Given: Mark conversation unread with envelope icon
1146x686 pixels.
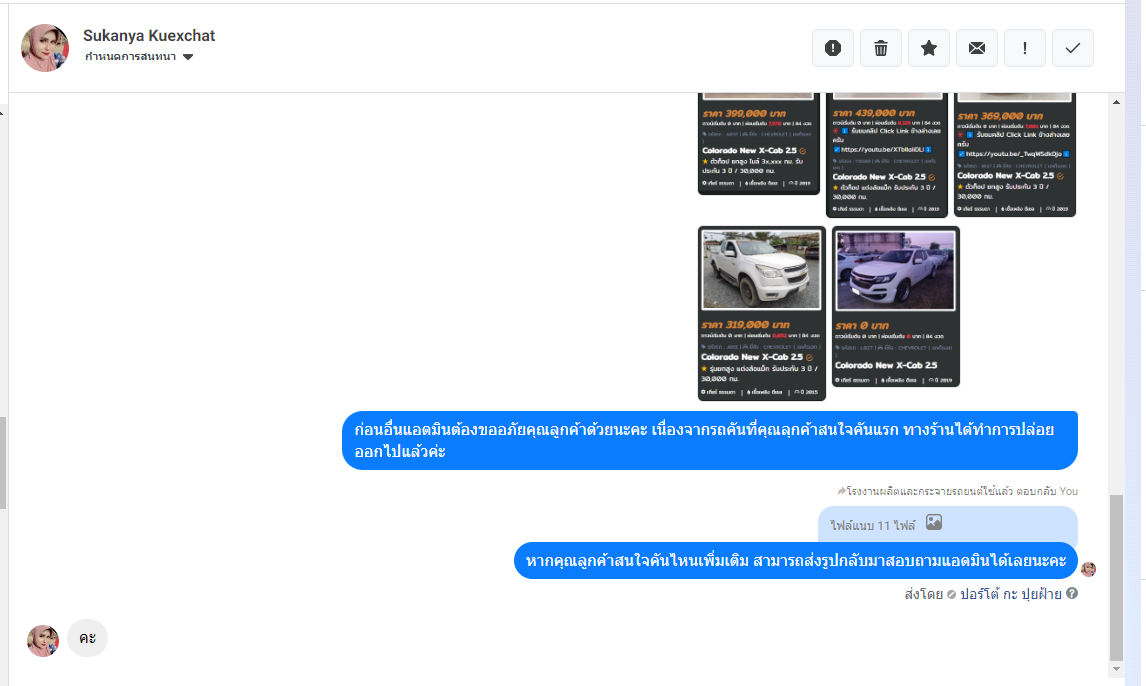Looking at the screenshot, I should 976,48.
